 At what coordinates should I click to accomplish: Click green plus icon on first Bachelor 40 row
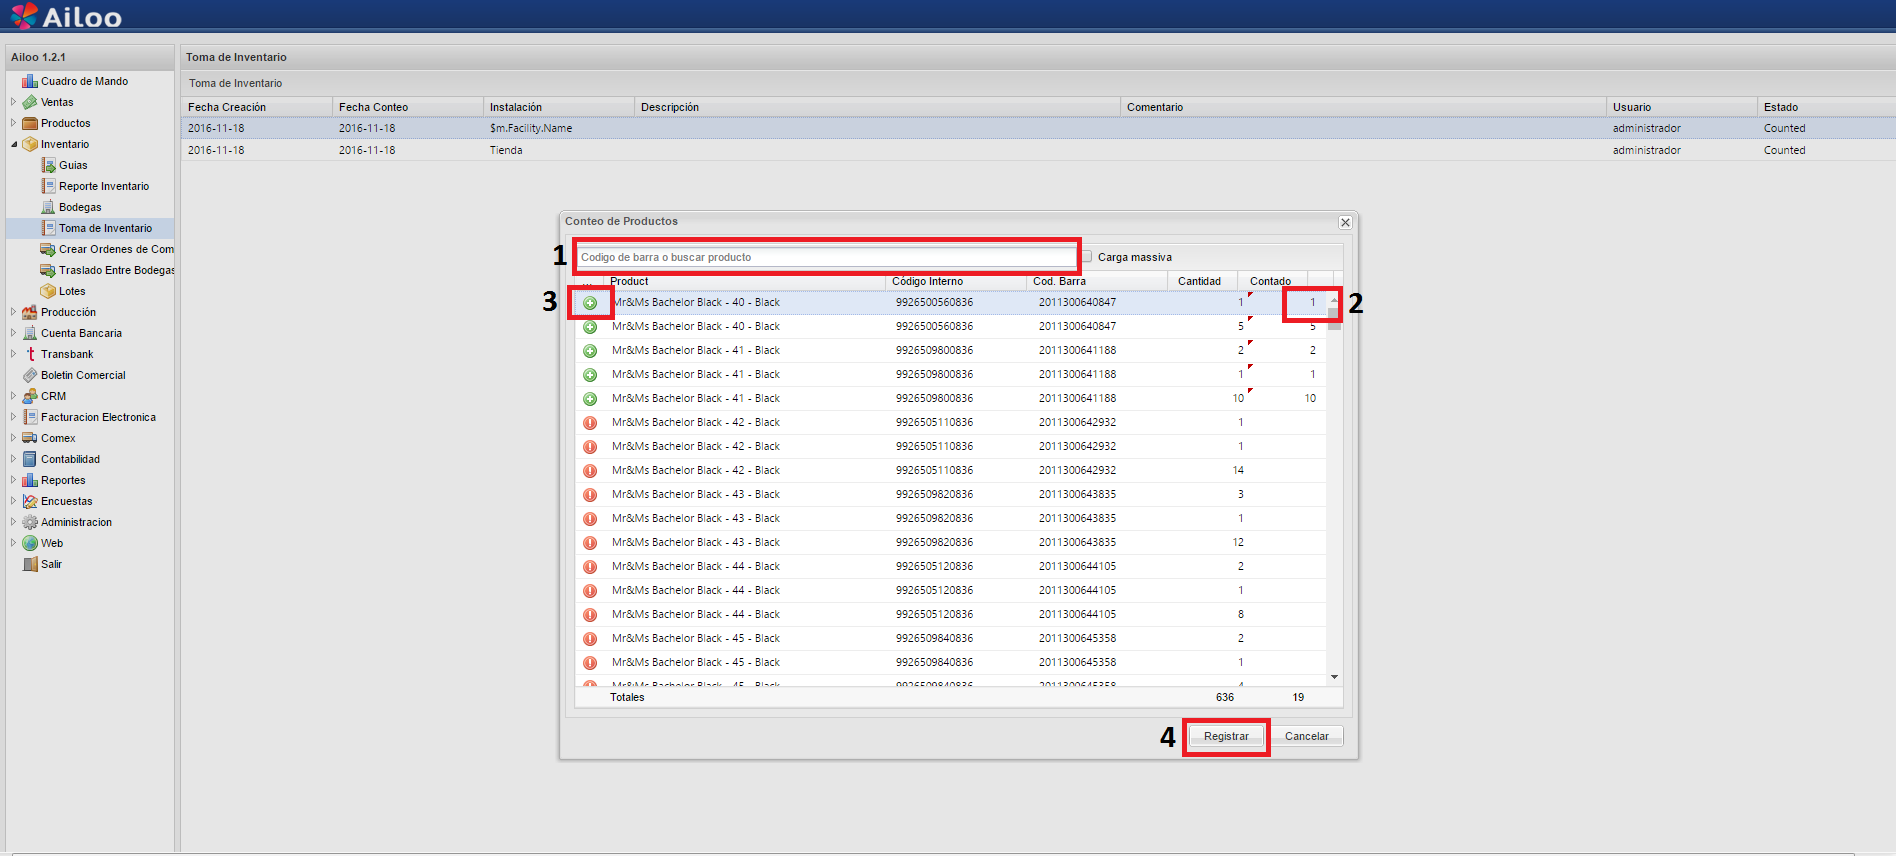tap(590, 303)
